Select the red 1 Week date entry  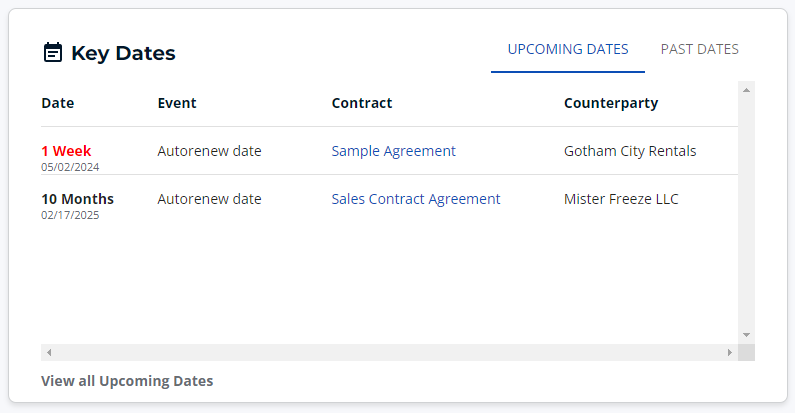coord(66,151)
